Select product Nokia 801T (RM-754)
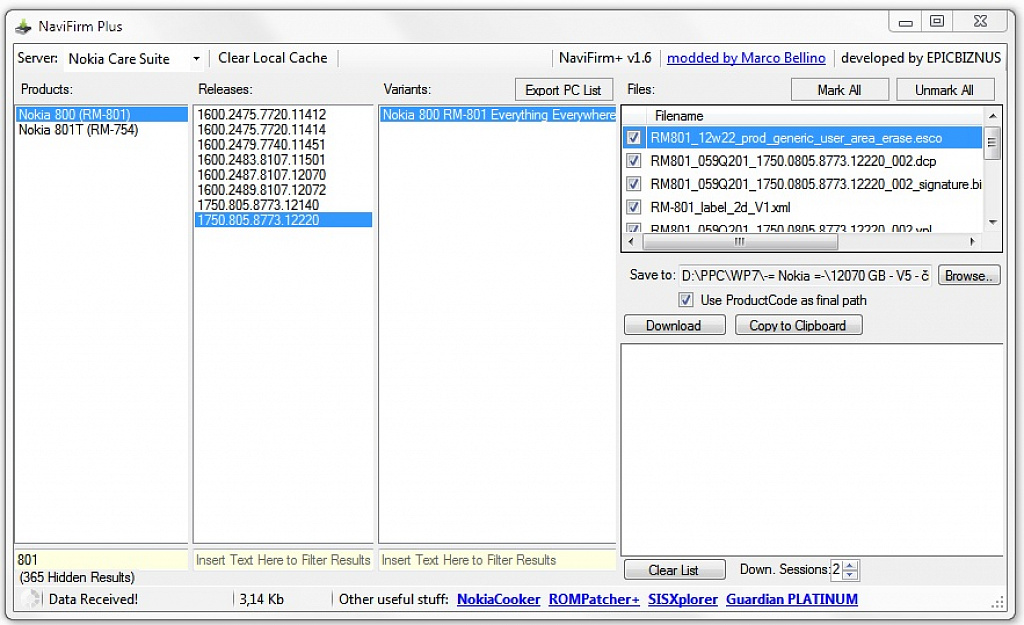 click(101, 130)
